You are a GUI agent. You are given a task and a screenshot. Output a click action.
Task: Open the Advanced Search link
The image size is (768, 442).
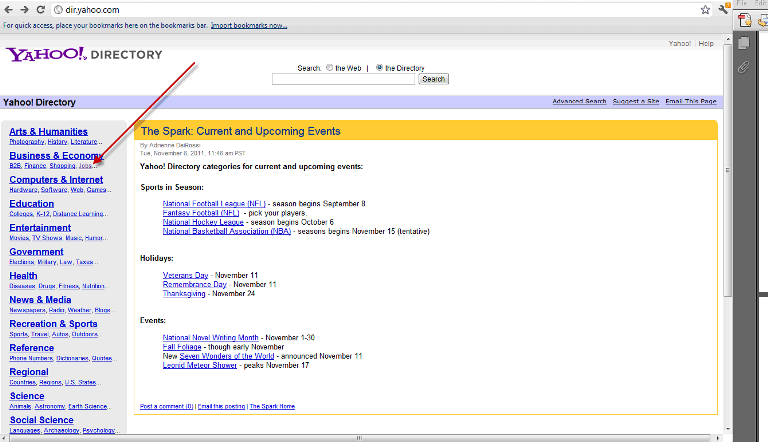579,102
